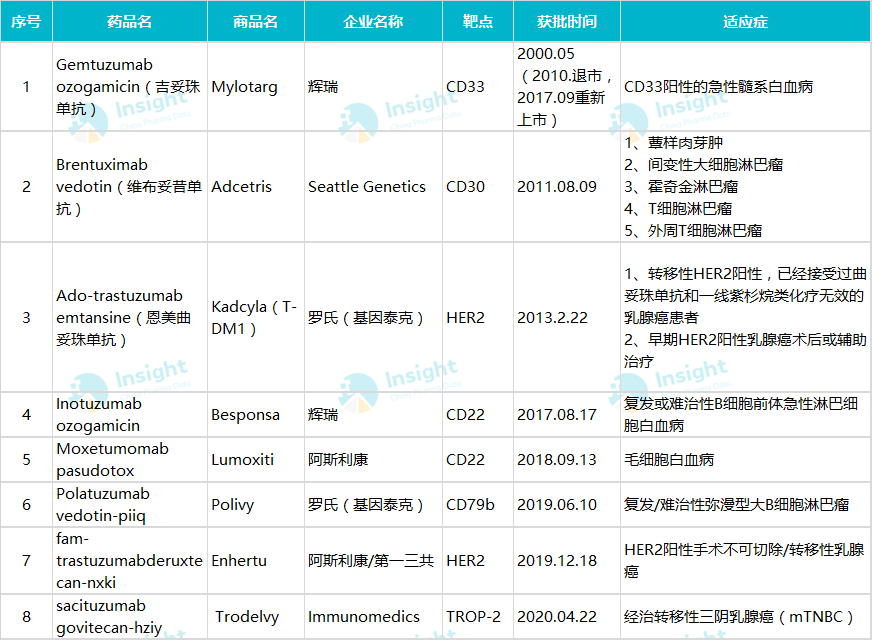The height and width of the screenshot is (640, 872).
Task: Click the Enhertu trade name cell
Action: pyautogui.click(x=256, y=560)
